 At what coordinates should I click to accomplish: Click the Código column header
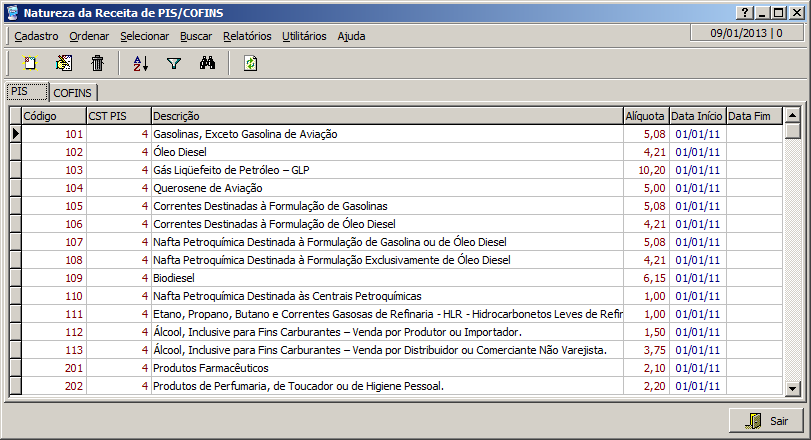52,116
